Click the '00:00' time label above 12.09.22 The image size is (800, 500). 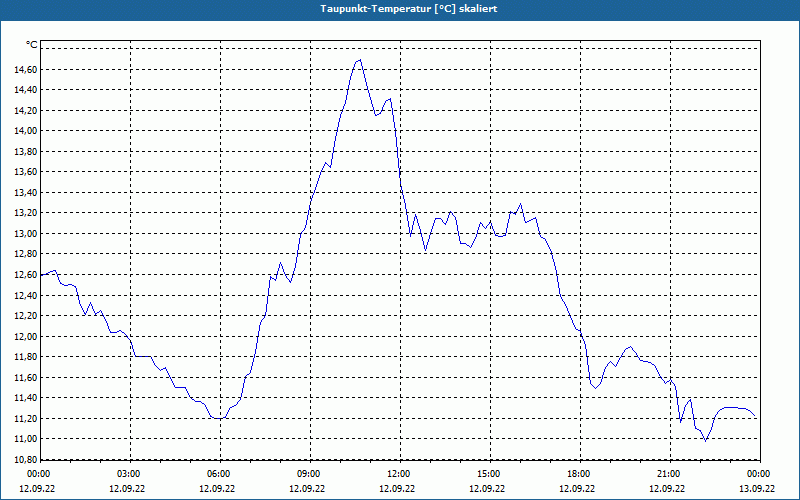point(37,474)
